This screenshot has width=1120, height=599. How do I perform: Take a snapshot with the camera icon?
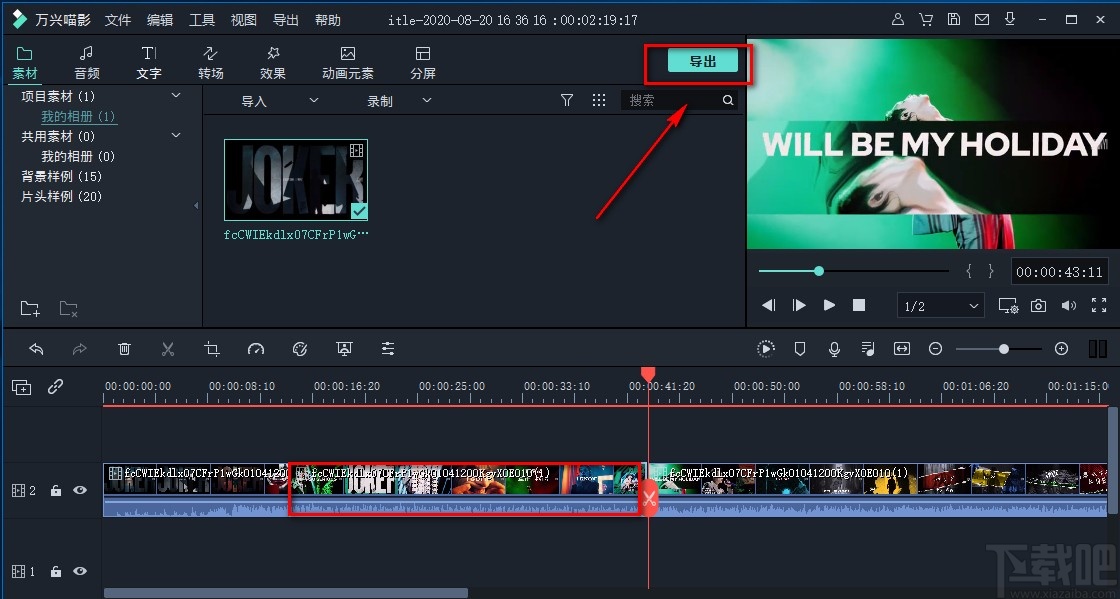pyautogui.click(x=1038, y=305)
